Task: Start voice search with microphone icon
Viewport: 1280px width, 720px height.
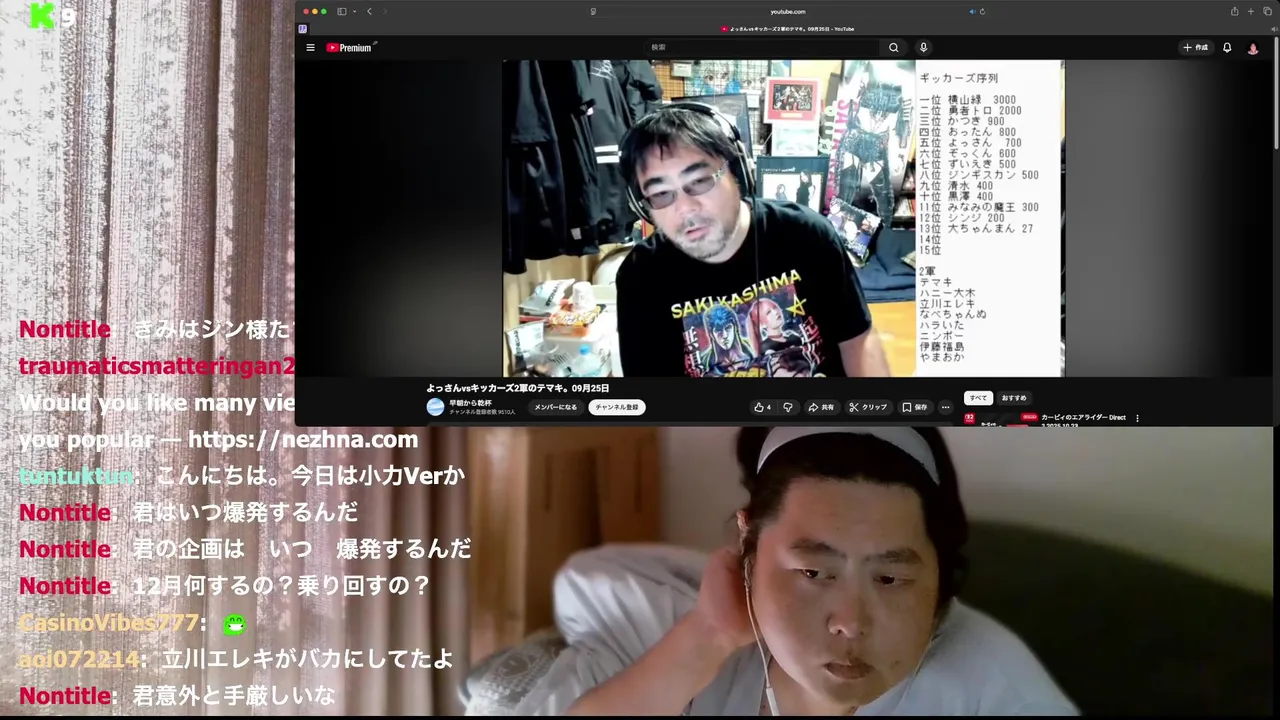Action: 923,47
